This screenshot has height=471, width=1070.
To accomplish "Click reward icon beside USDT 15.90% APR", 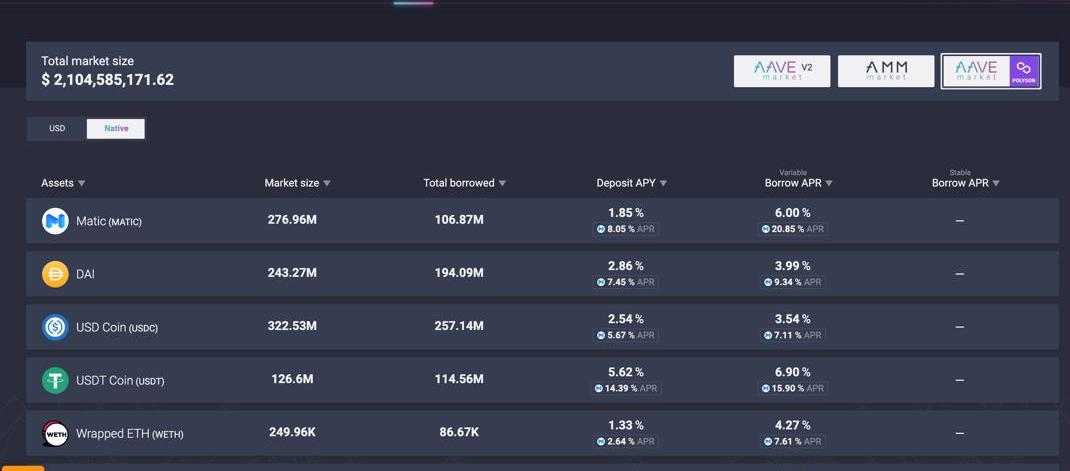I will tap(766, 388).
